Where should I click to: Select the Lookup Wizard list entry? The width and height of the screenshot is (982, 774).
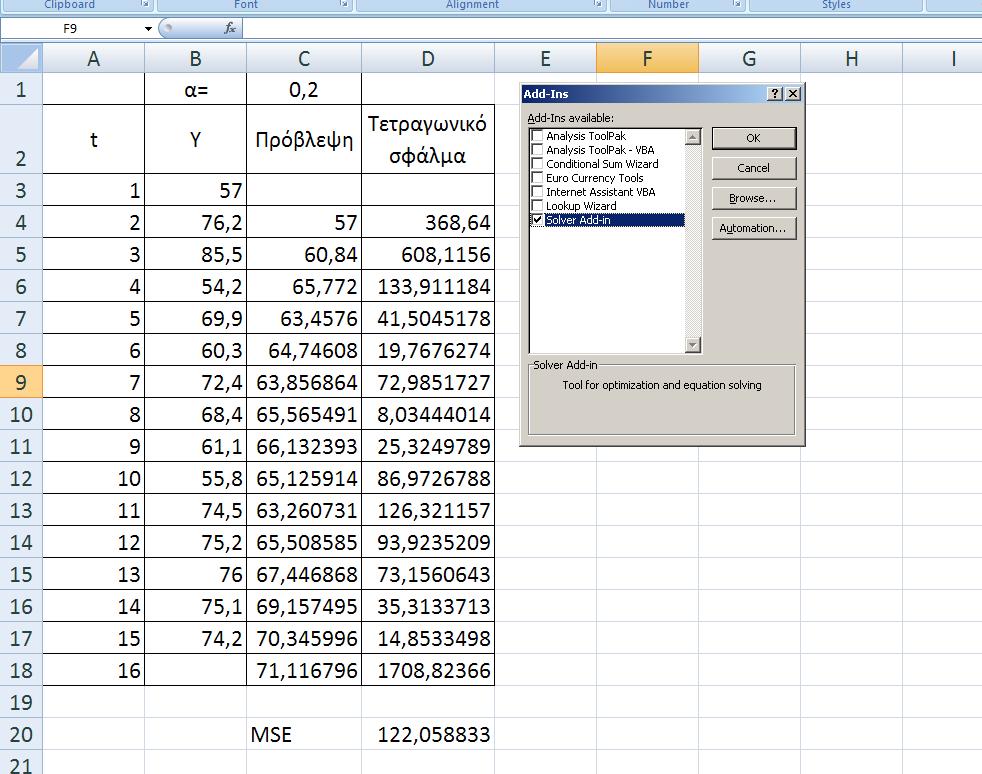(581, 206)
